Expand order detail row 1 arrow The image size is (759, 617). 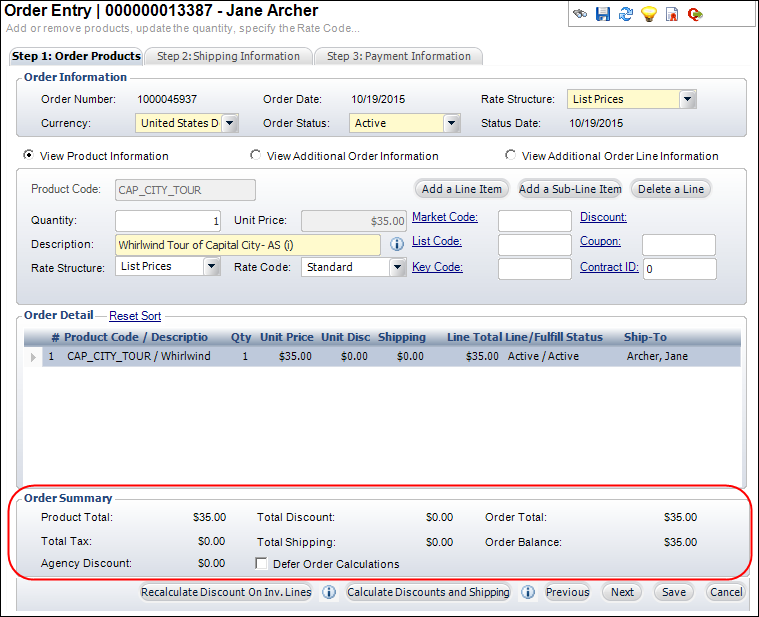pos(33,357)
